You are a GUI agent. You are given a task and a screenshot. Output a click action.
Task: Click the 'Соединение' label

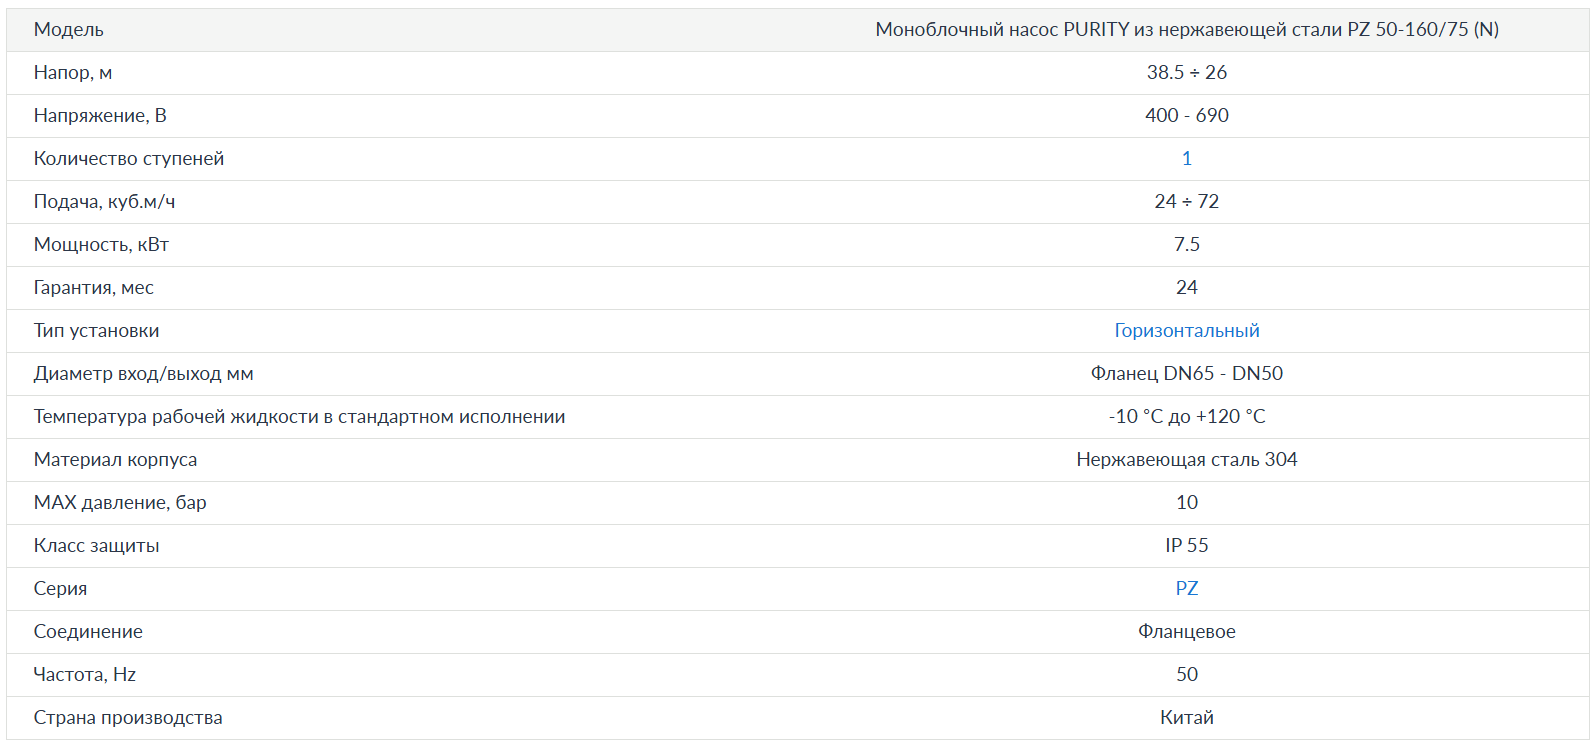(x=88, y=631)
